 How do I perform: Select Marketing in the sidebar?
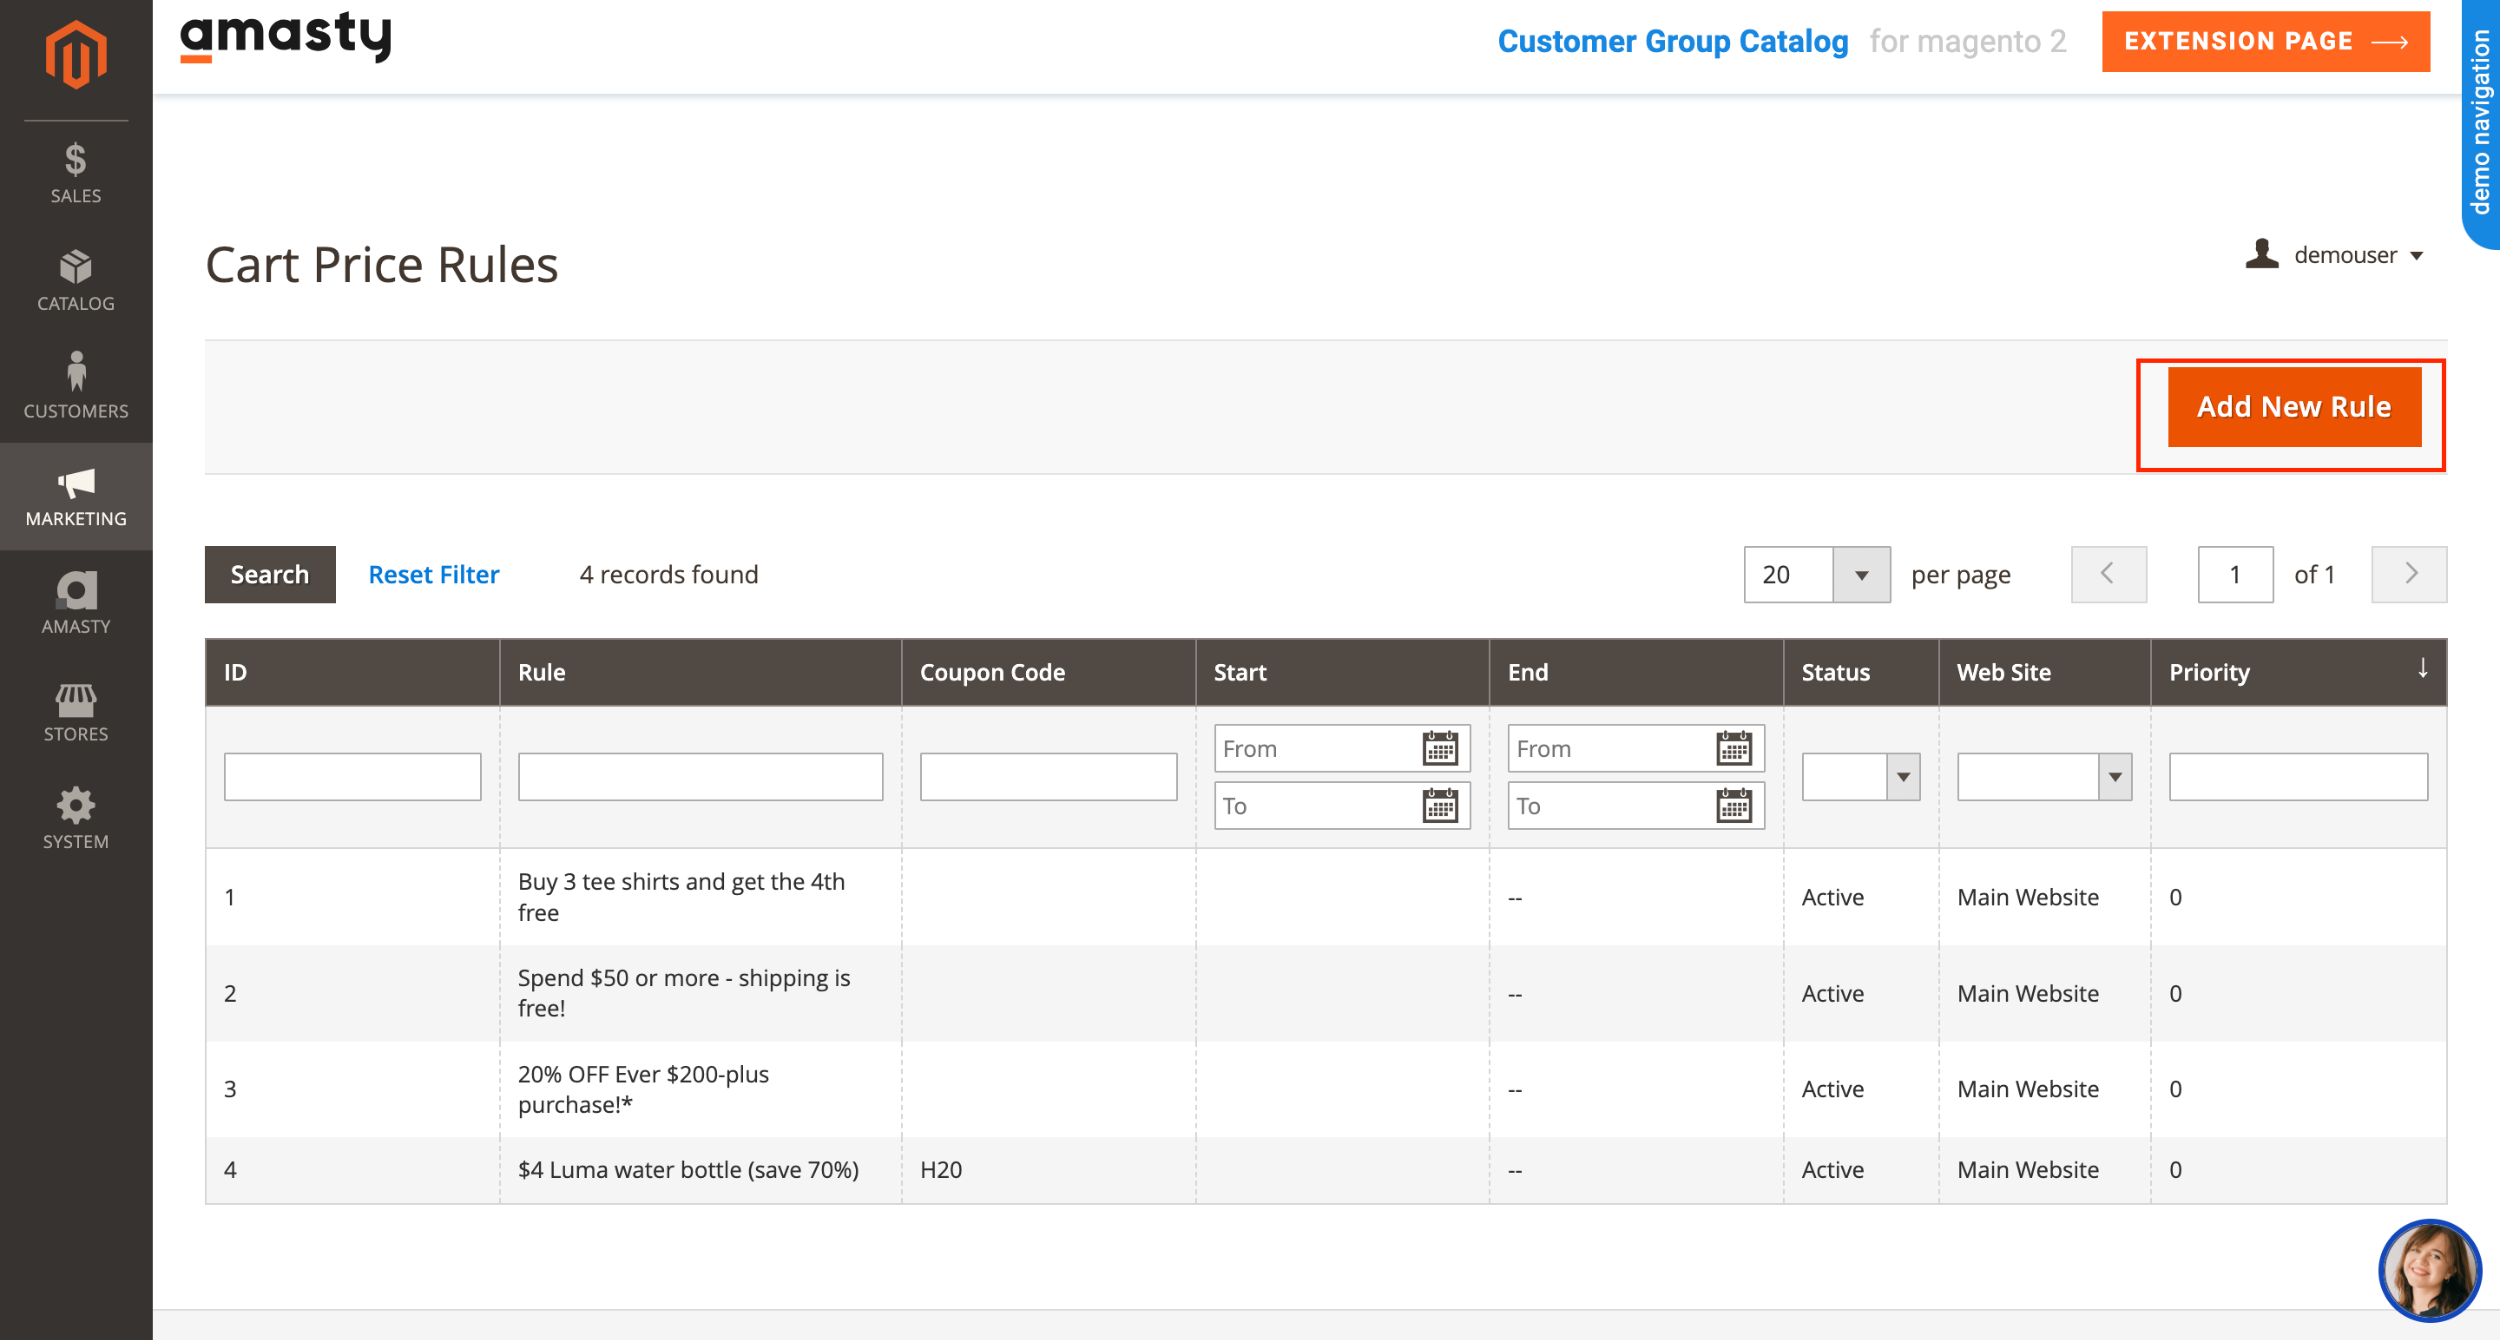(75, 495)
